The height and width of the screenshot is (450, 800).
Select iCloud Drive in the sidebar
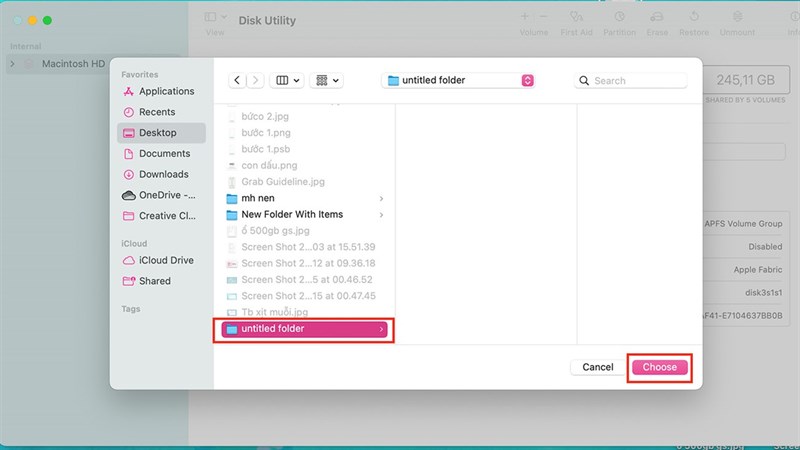click(x=161, y=261)
